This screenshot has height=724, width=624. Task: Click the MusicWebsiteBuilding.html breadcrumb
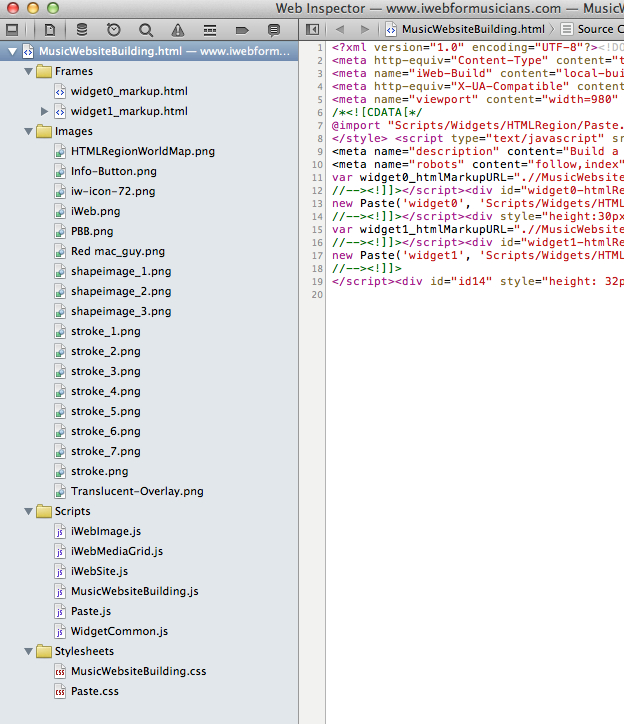pos(466,29)
